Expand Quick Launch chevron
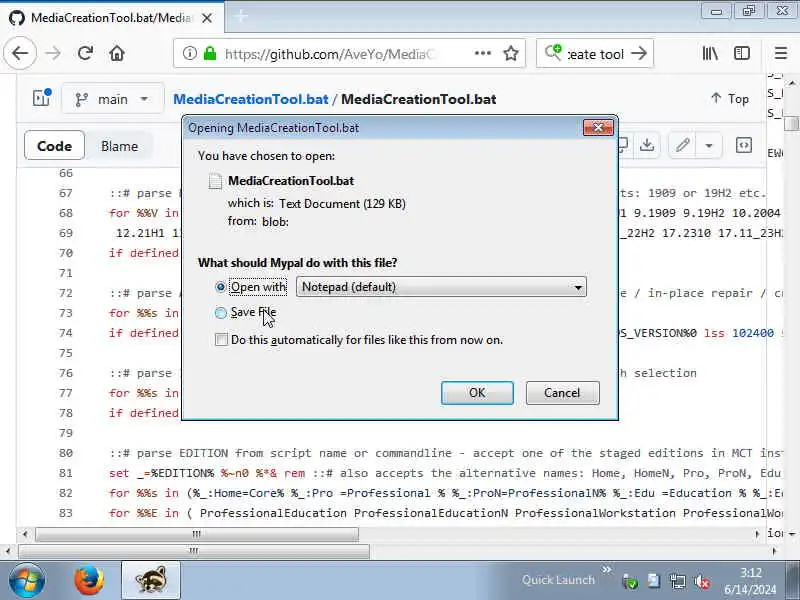 606,570
